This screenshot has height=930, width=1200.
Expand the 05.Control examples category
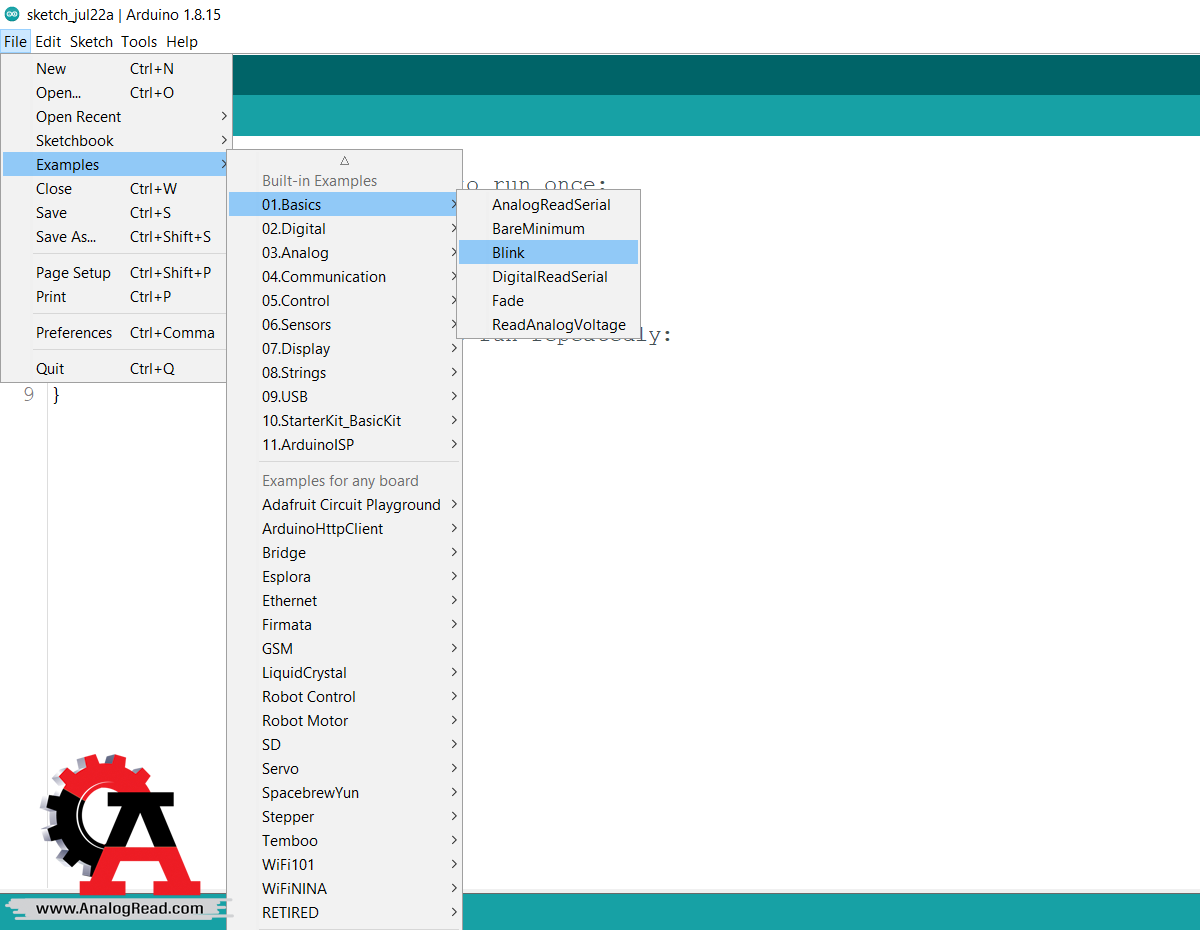point(345,301)
